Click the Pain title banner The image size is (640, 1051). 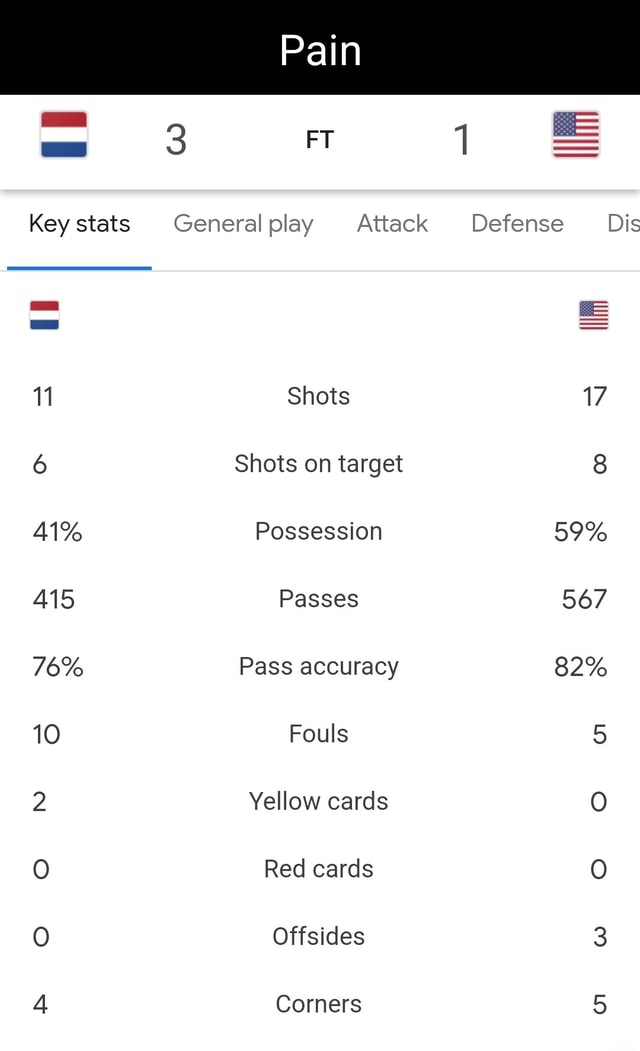320,48
